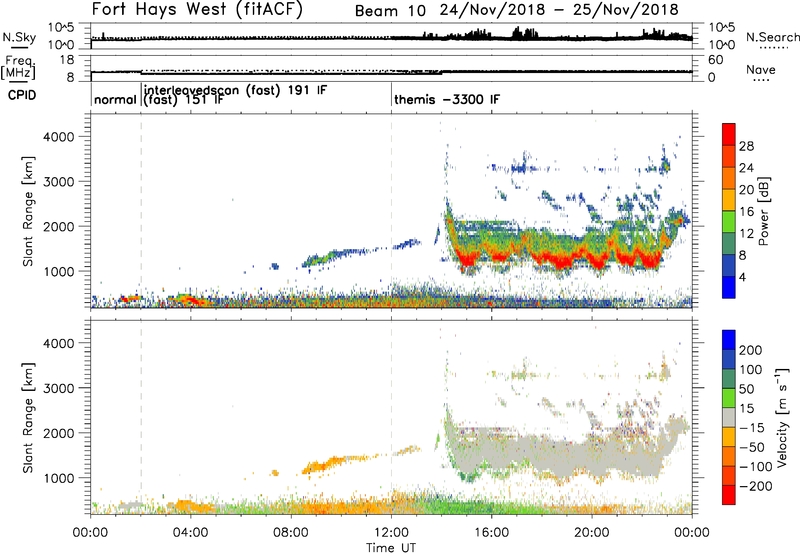800x554 pixels.
Task: Select the 'Freq. [MHz]' axis label
Action: click(19, 68)
